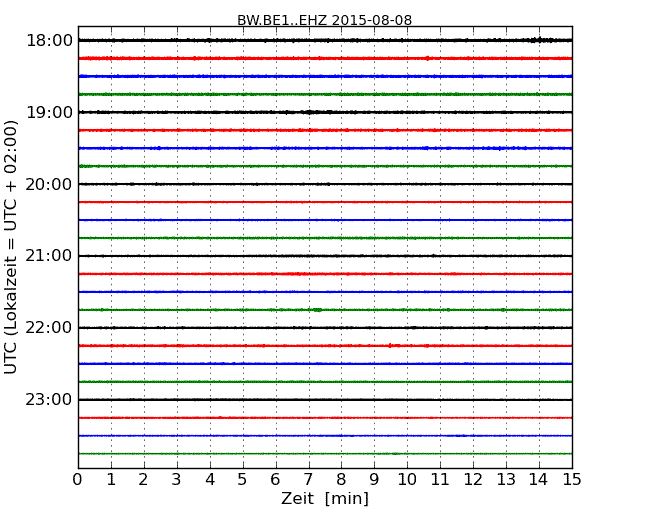Select the black seismogram trace at 21:00
The image size is (650, 520).
(x=325, y=256)
